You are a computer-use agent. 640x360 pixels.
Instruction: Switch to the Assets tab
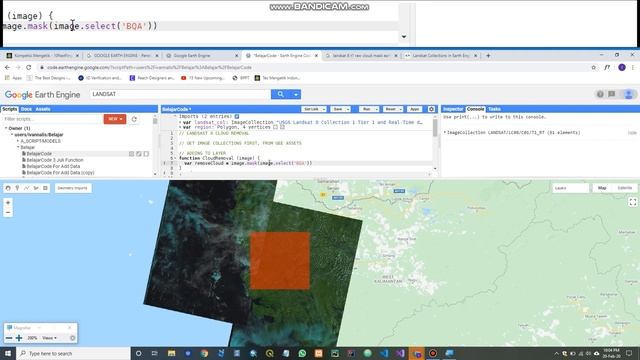click(x=42, y=109)
